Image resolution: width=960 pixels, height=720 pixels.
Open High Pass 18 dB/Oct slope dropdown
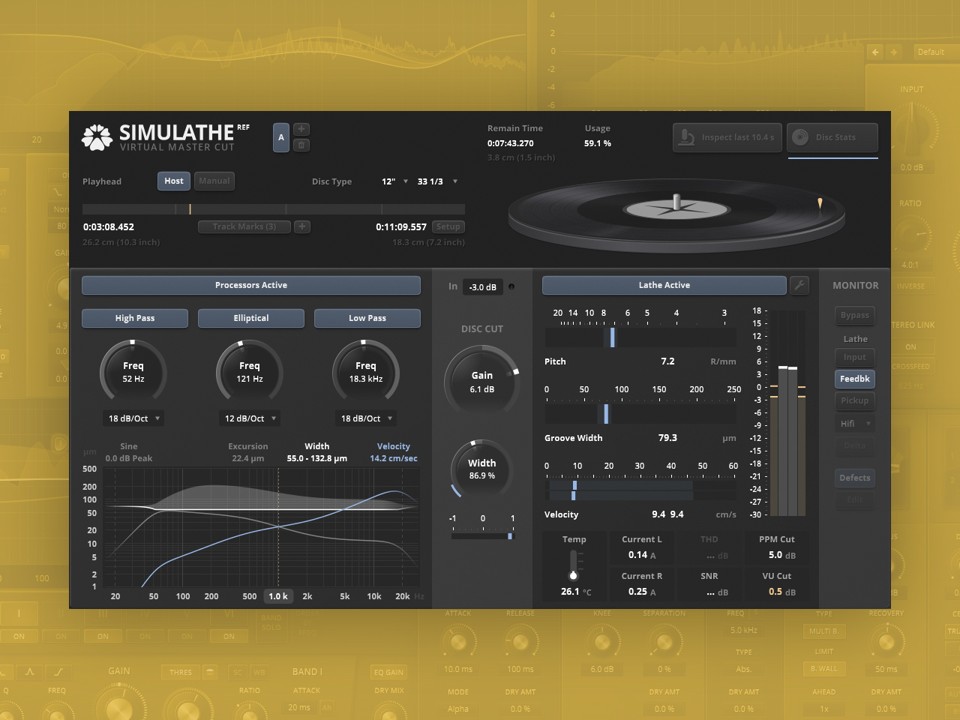click(x=134, y=419)
